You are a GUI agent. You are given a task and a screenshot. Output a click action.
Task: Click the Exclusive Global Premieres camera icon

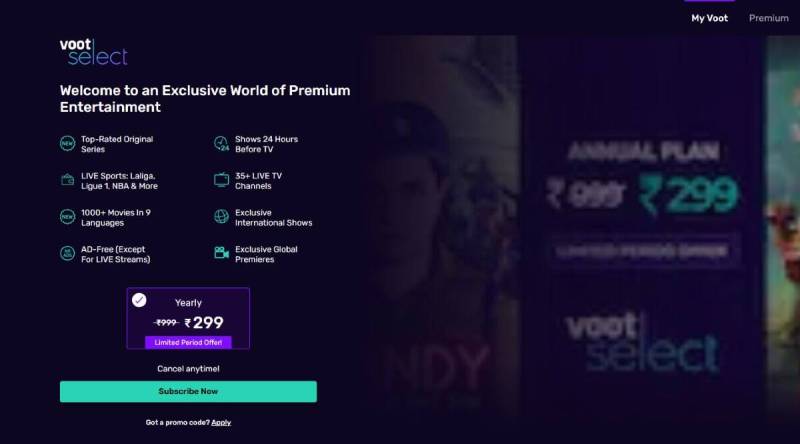click(221, 253)
